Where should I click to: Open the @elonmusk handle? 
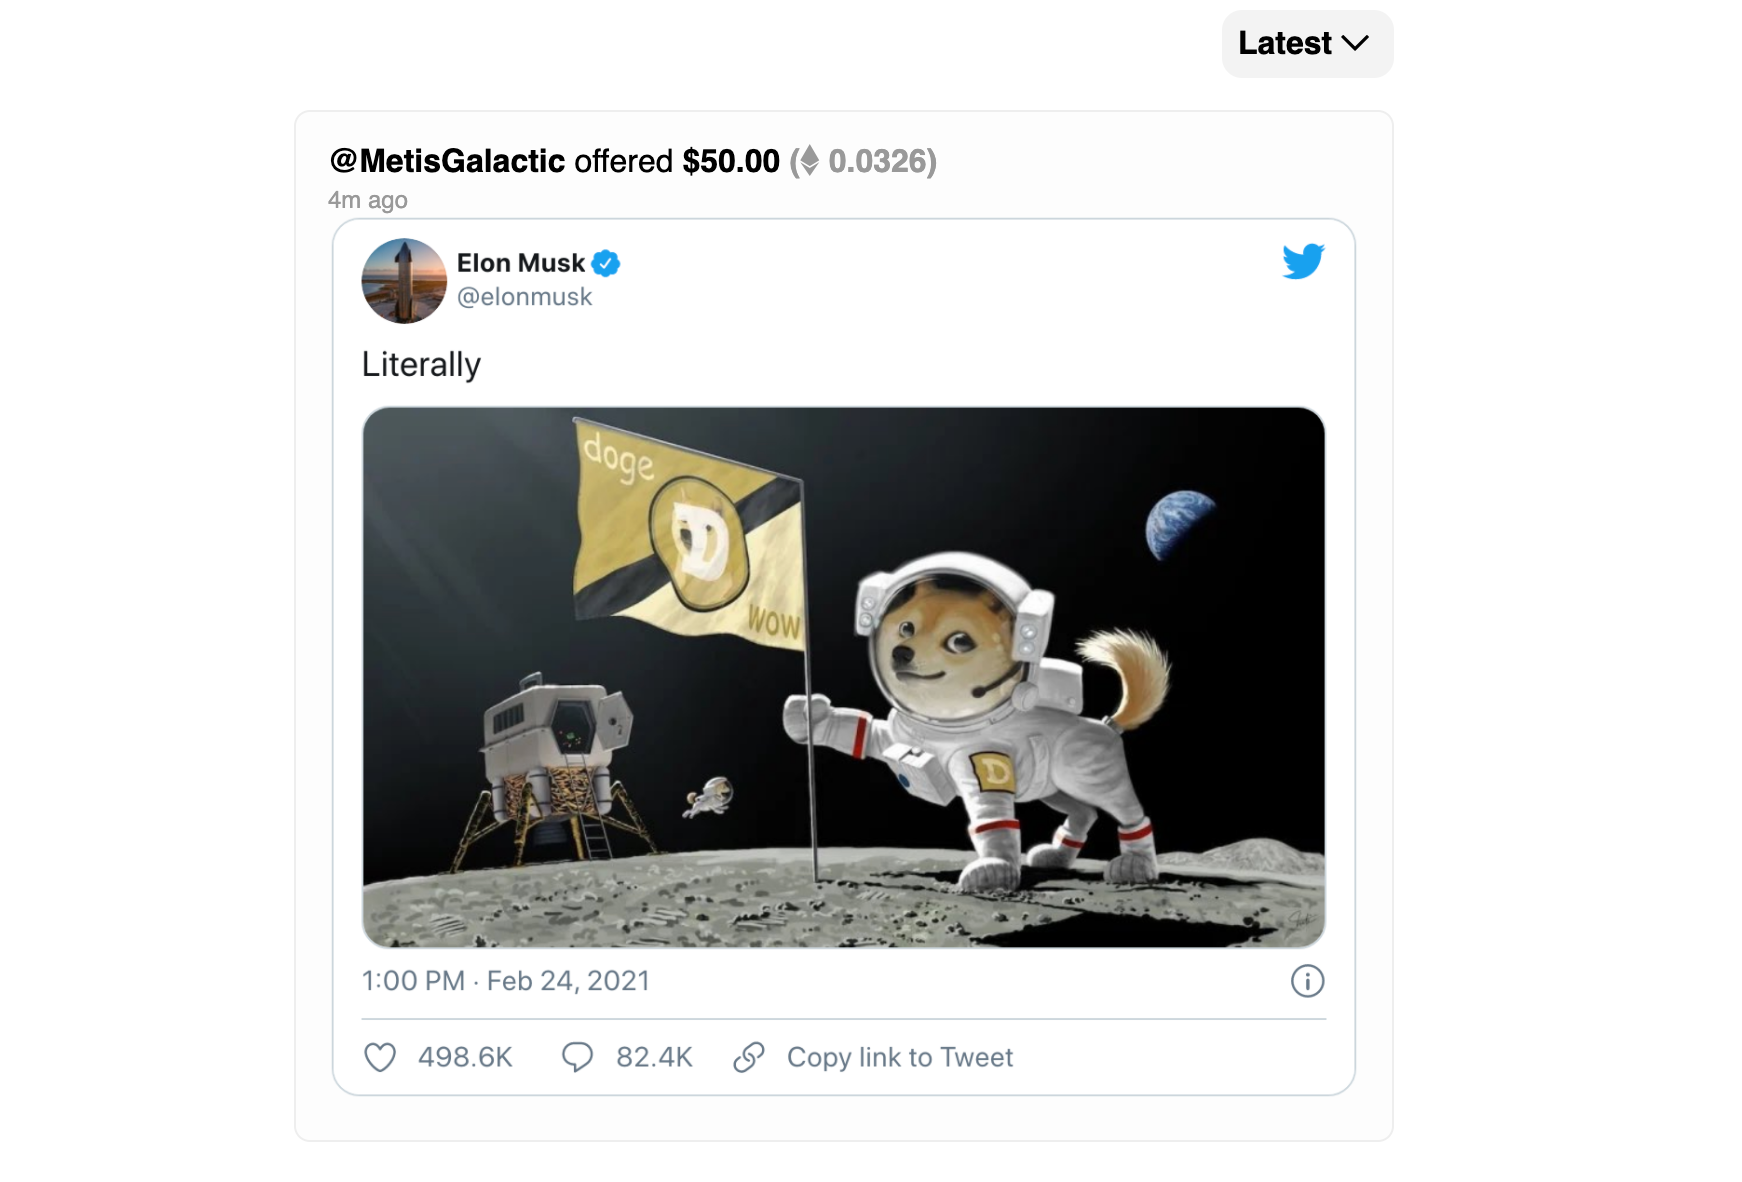pyautogui.click(x=524, y=296)
